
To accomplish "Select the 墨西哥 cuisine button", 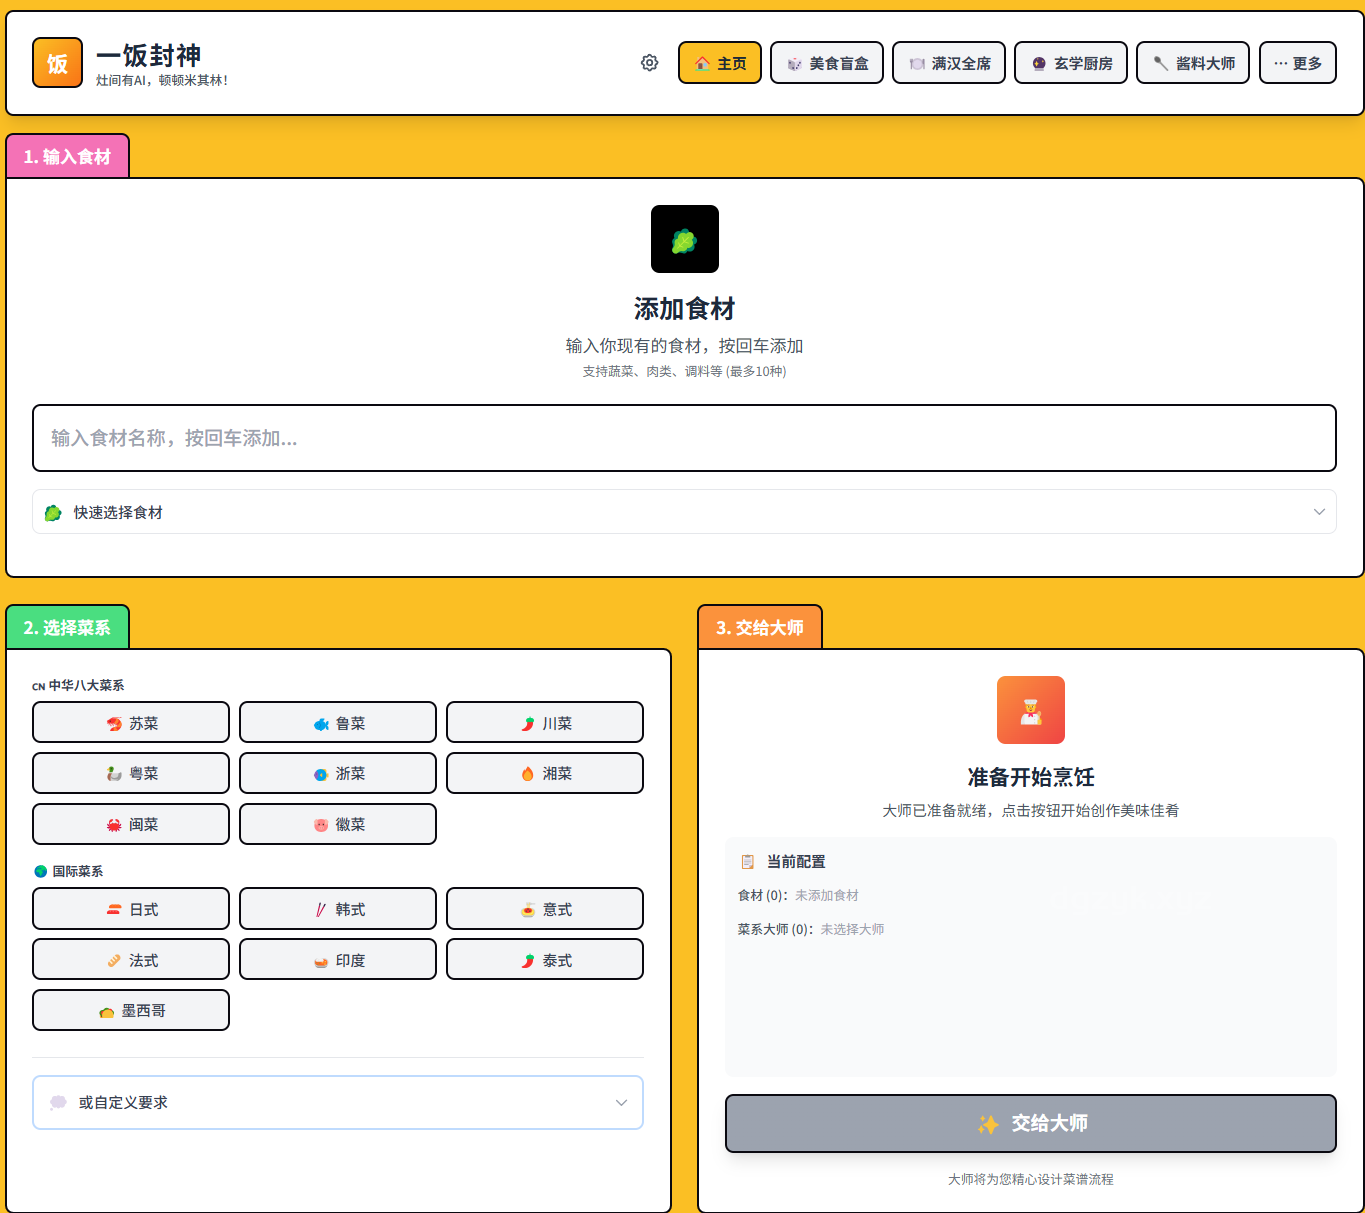I will [x=131, y=1010].
